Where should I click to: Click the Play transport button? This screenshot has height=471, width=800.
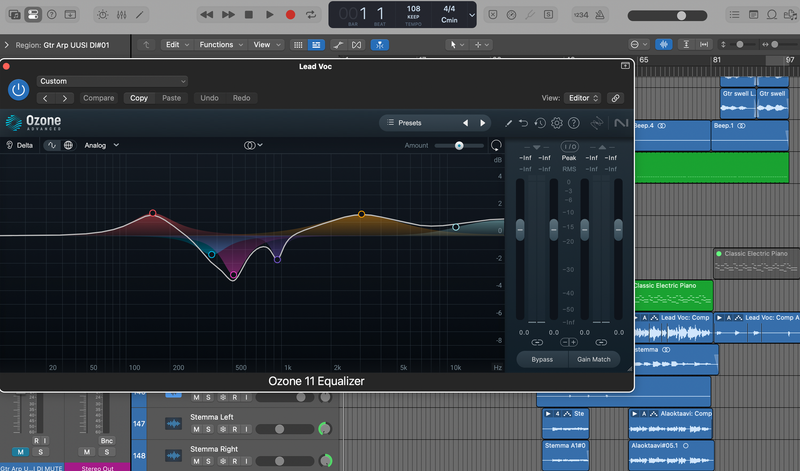[x=269, y=15]
